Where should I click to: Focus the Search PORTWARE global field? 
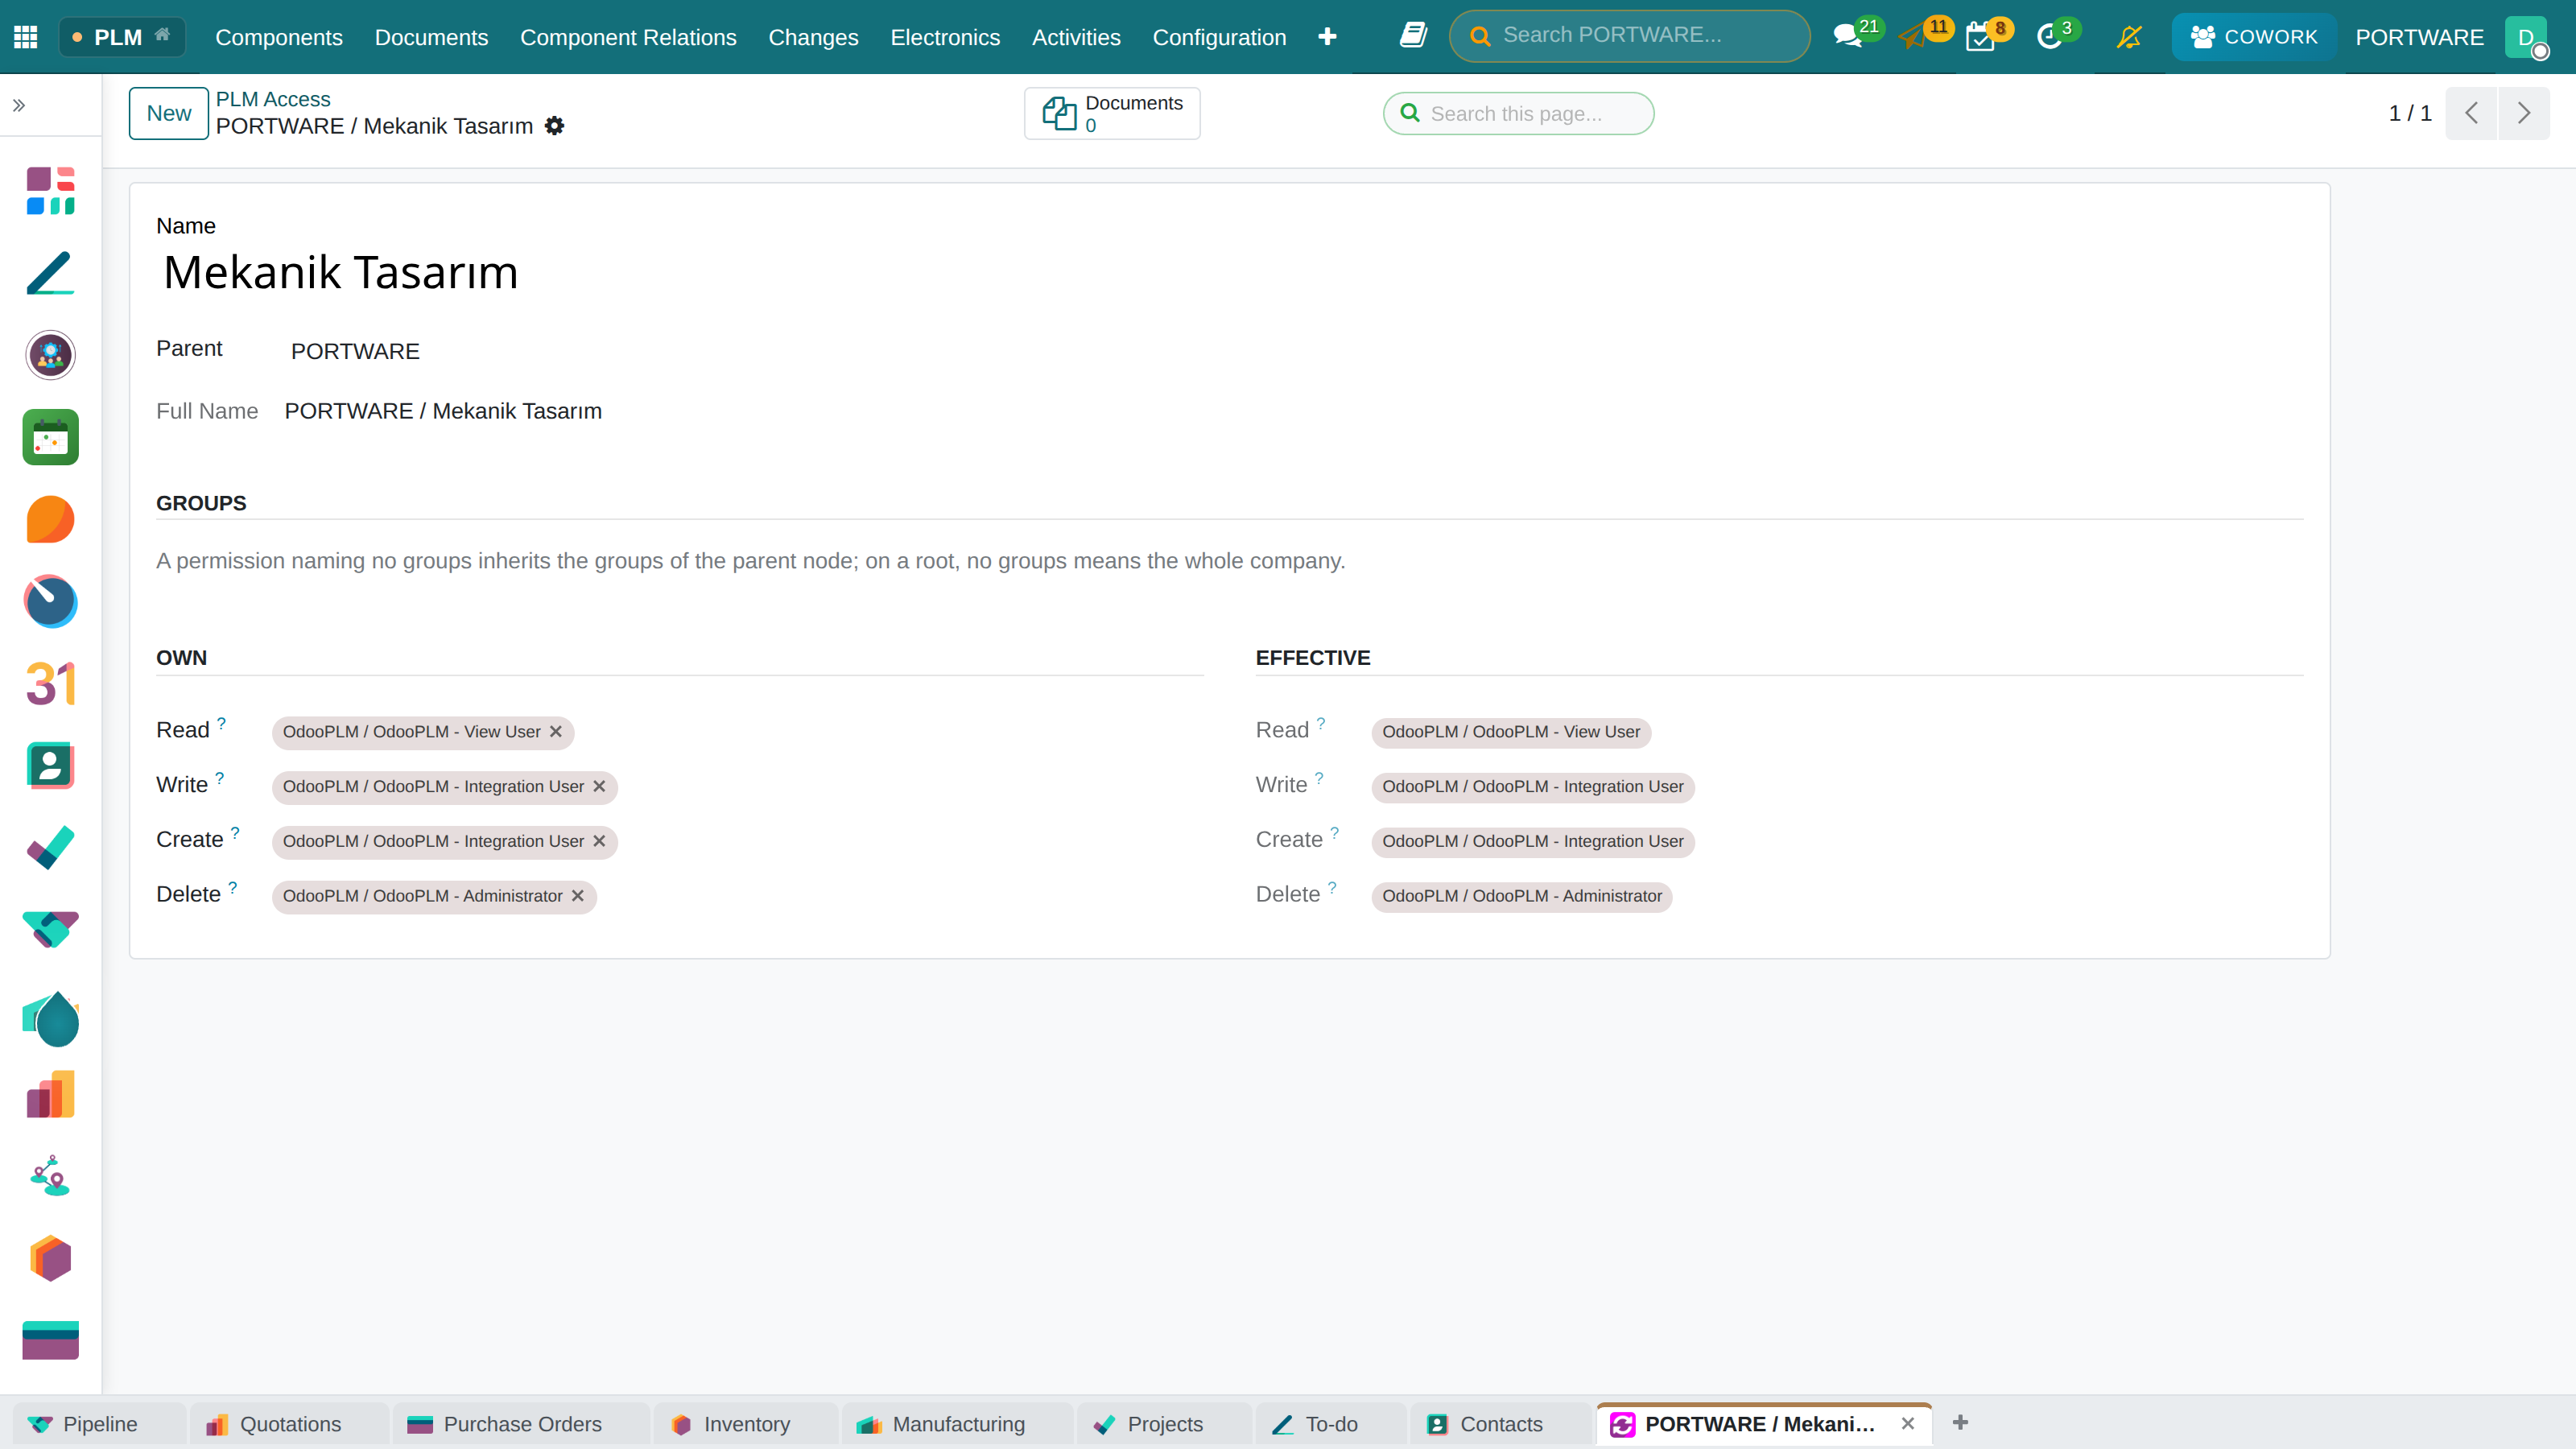pyautogui.click(x=1629, y=35)
